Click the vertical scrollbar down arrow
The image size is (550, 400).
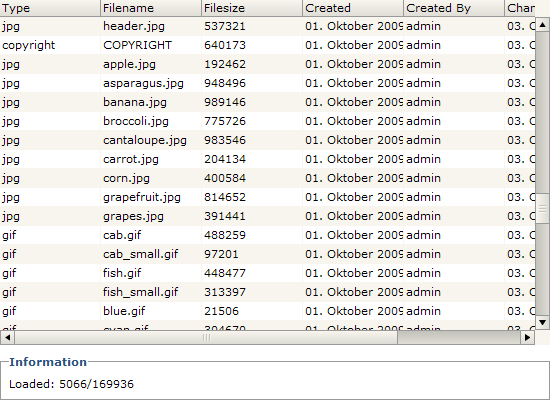point(543,322)
